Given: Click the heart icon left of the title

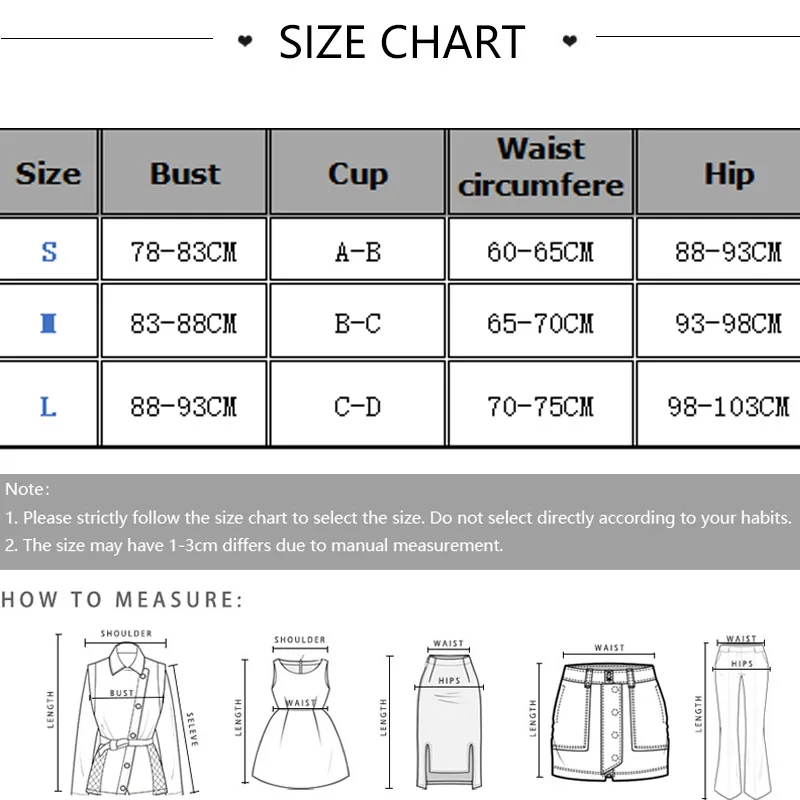Looking at the screenshot, I should pyautogui.click(x=245, y=41).
